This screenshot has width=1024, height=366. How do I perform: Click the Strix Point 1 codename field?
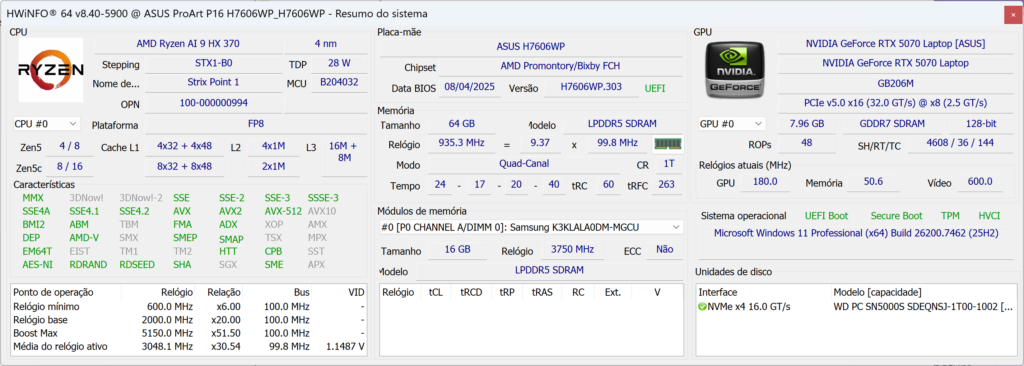click(x=214, y=83)
